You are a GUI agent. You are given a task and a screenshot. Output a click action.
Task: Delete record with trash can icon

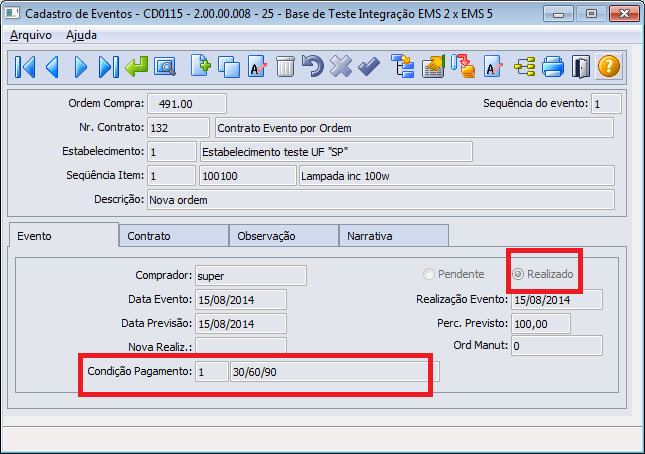[x=285, y=67]
